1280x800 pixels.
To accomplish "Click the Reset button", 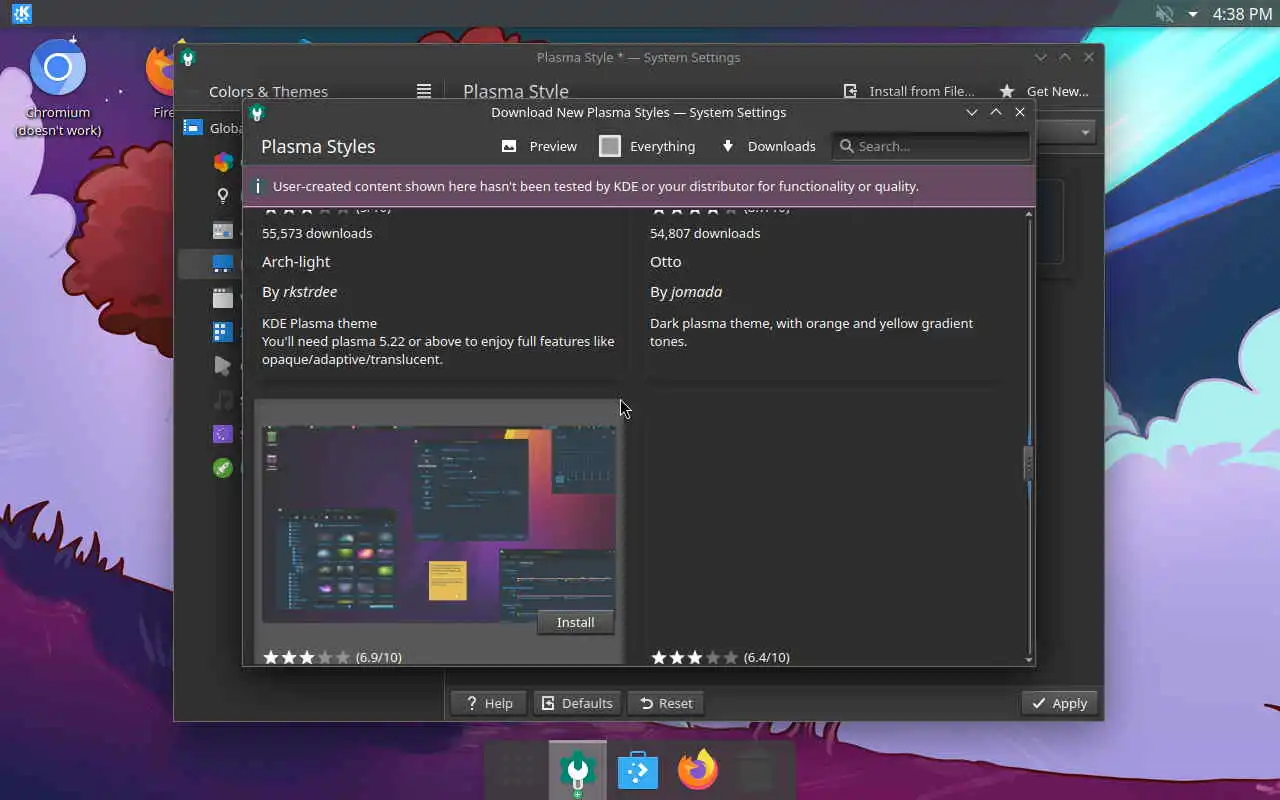I will coord(666,703).
